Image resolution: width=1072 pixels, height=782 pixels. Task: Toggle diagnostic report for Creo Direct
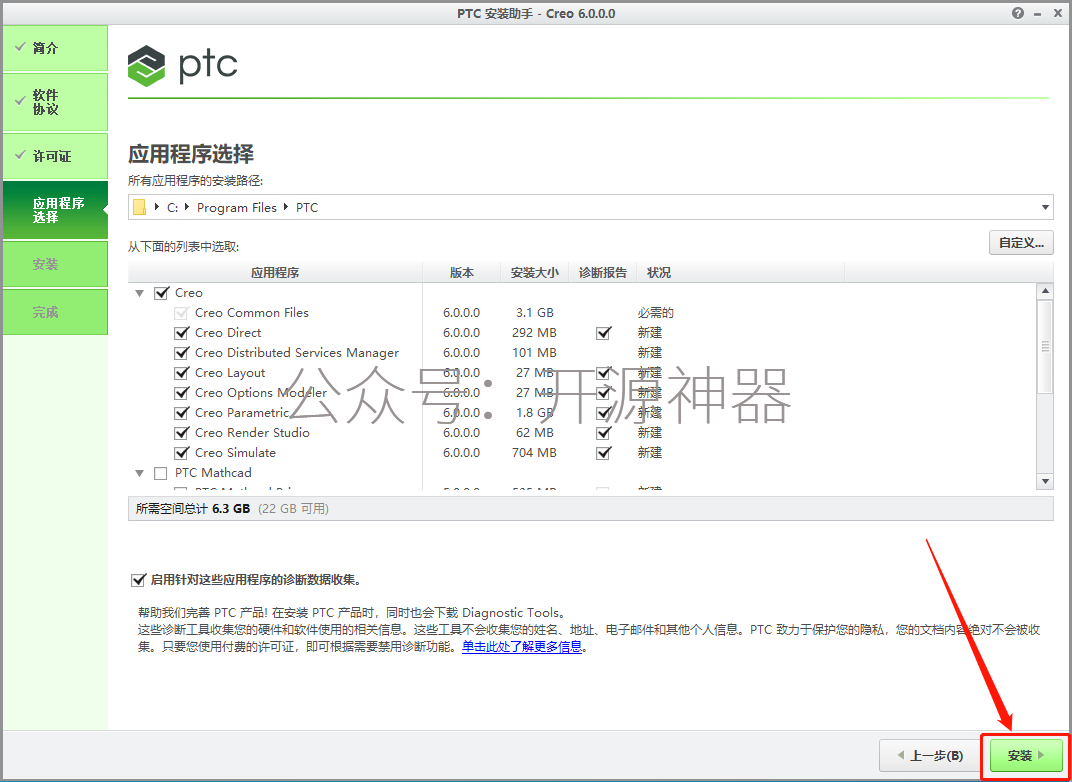[603, 334]
